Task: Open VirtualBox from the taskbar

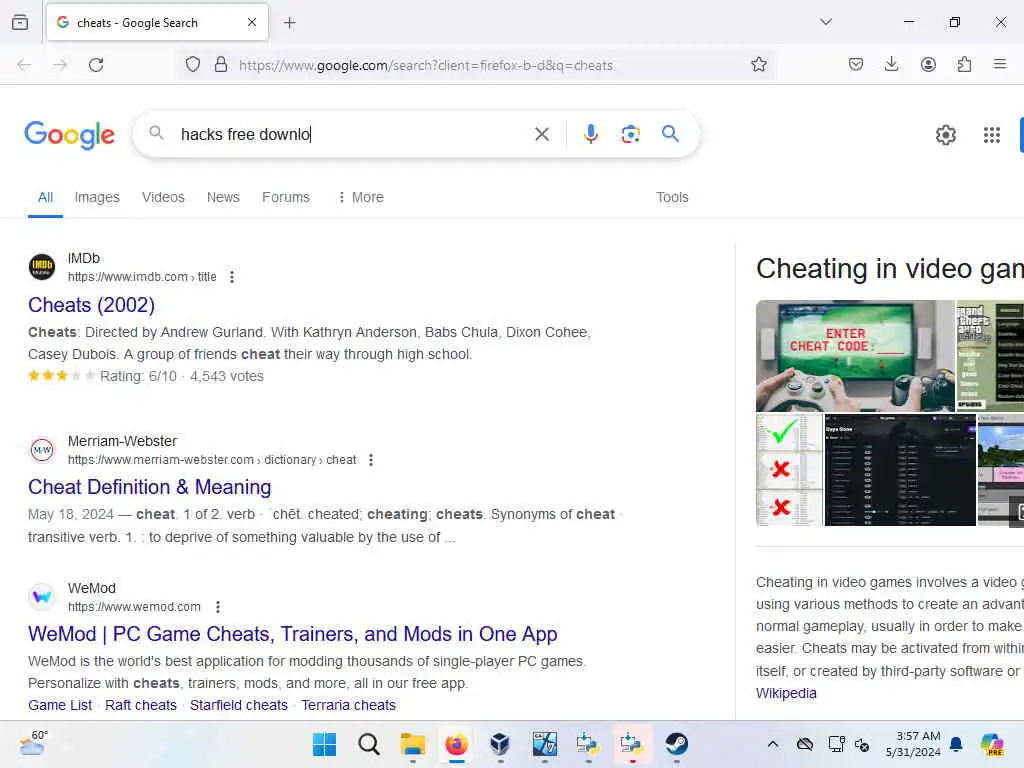Action: tap(500, 744)
